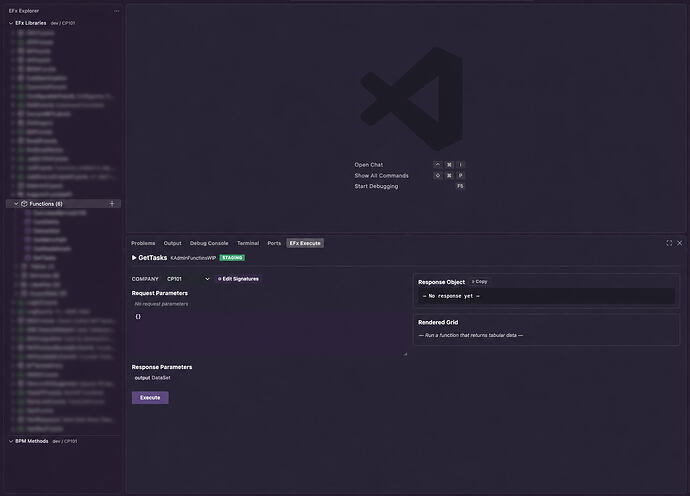This screenshot has width=690, height=496.
Task: Click the Edit Signatures button
Action: click(239, 279)
